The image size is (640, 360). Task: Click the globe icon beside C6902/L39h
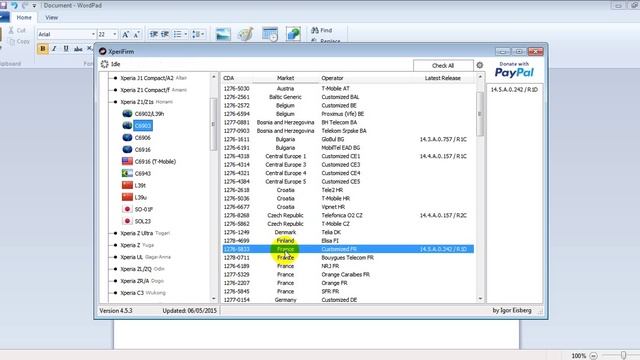127,113
